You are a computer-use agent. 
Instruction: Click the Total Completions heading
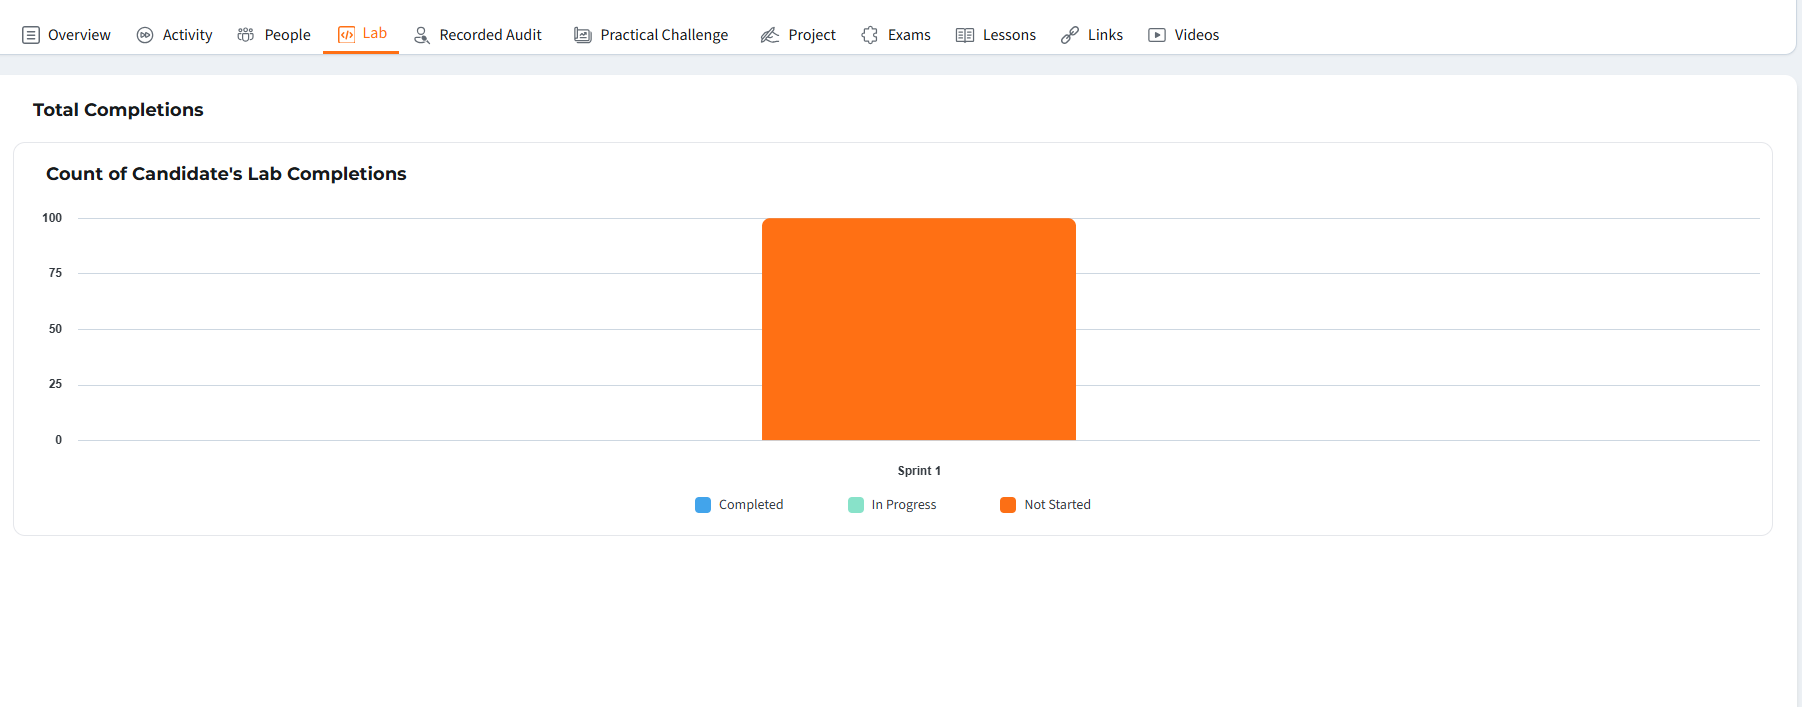118,110
